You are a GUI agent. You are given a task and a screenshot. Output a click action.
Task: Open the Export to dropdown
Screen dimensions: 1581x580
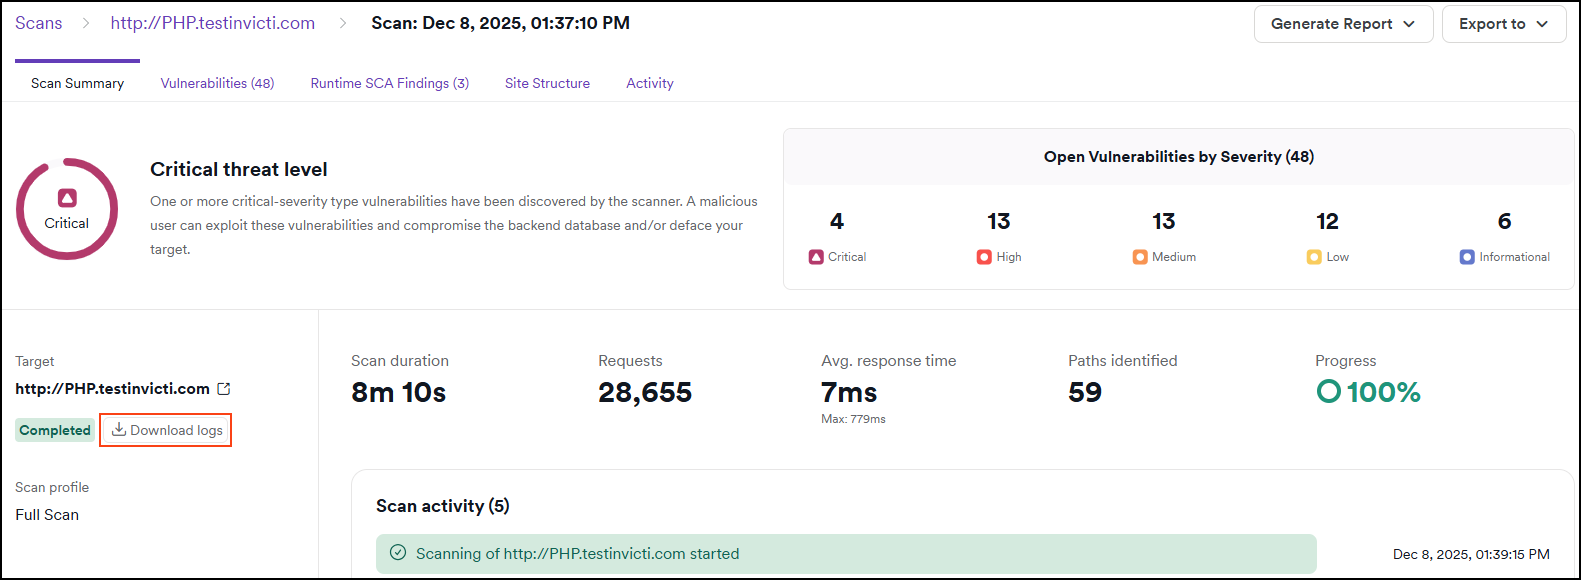pos(1503,24)
